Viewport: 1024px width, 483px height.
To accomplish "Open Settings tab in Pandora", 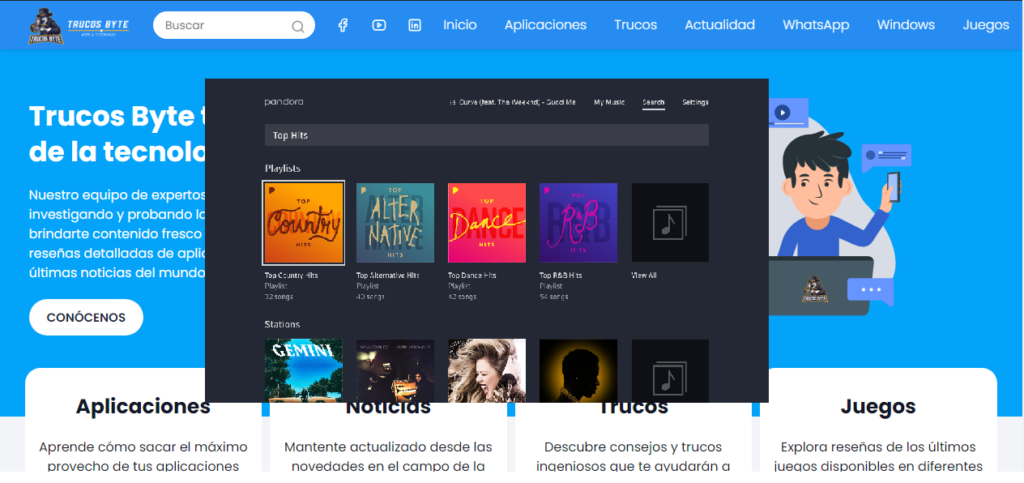I will point(696,102).
